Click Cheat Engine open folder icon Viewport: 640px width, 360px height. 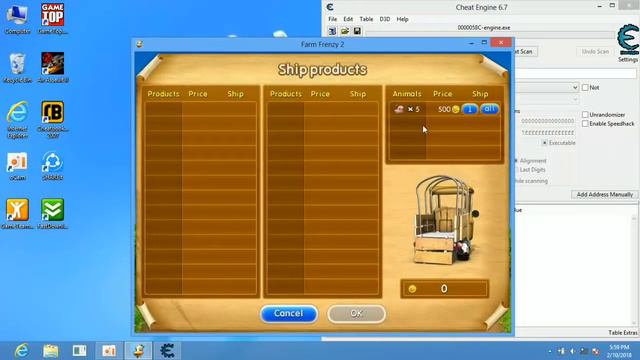[345, 31]
